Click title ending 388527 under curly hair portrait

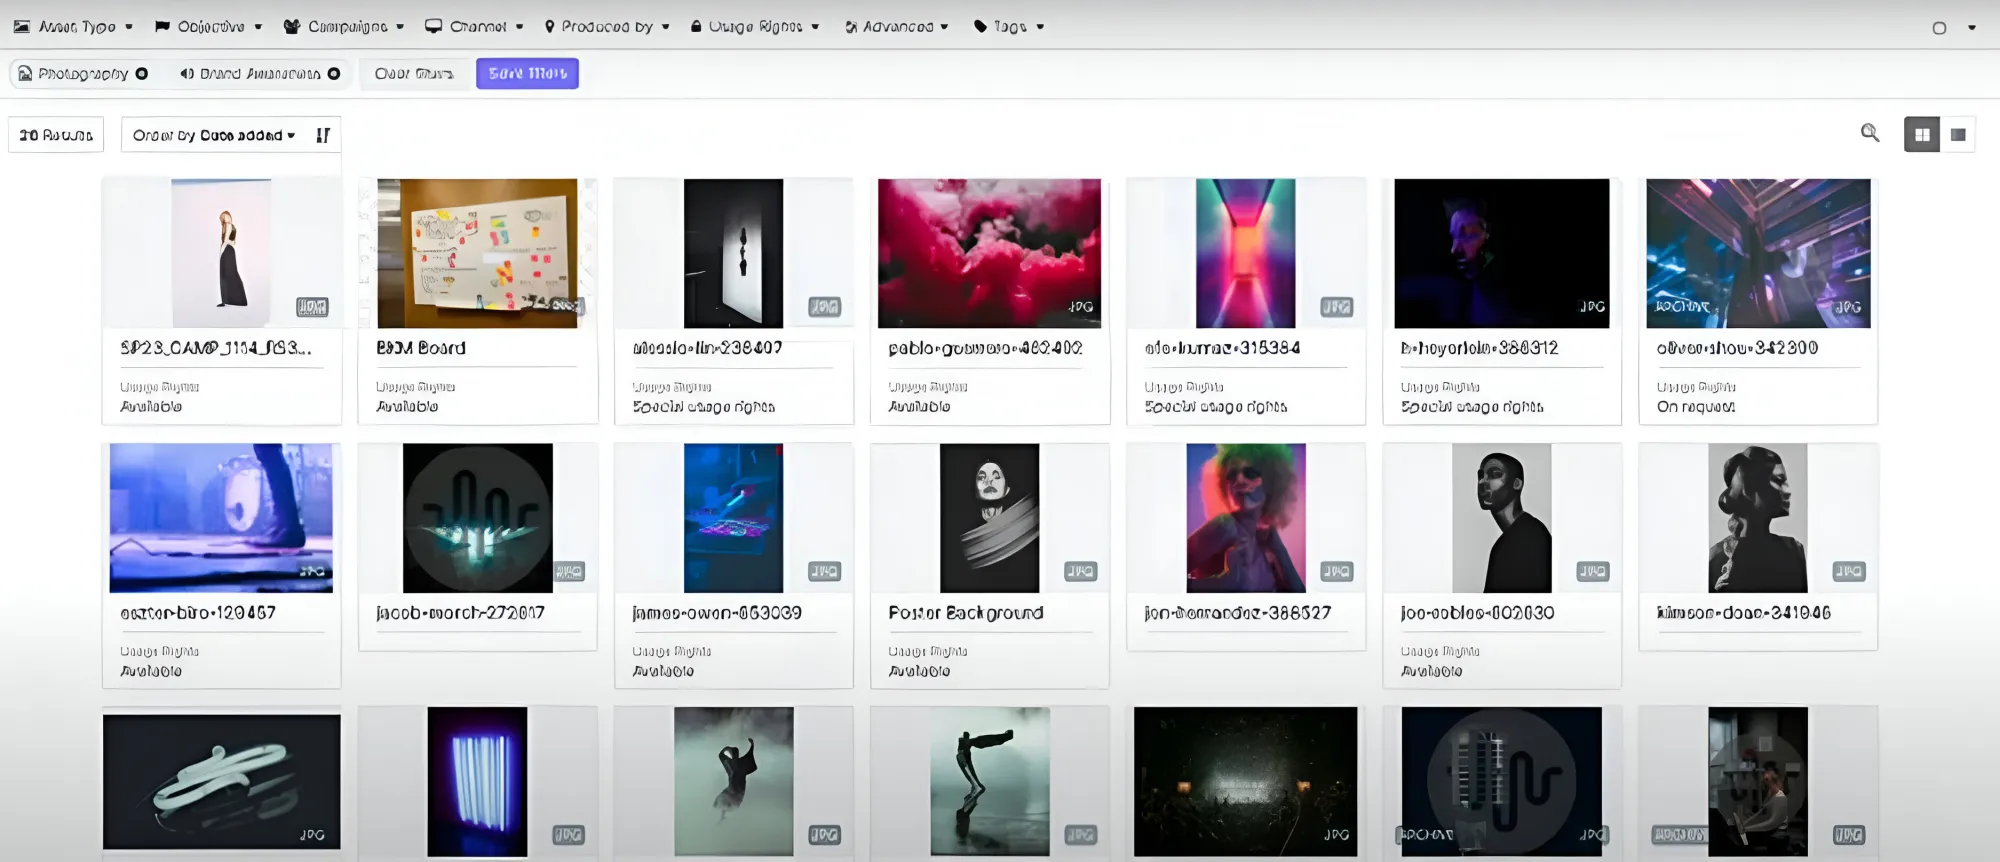(1237, 613)
